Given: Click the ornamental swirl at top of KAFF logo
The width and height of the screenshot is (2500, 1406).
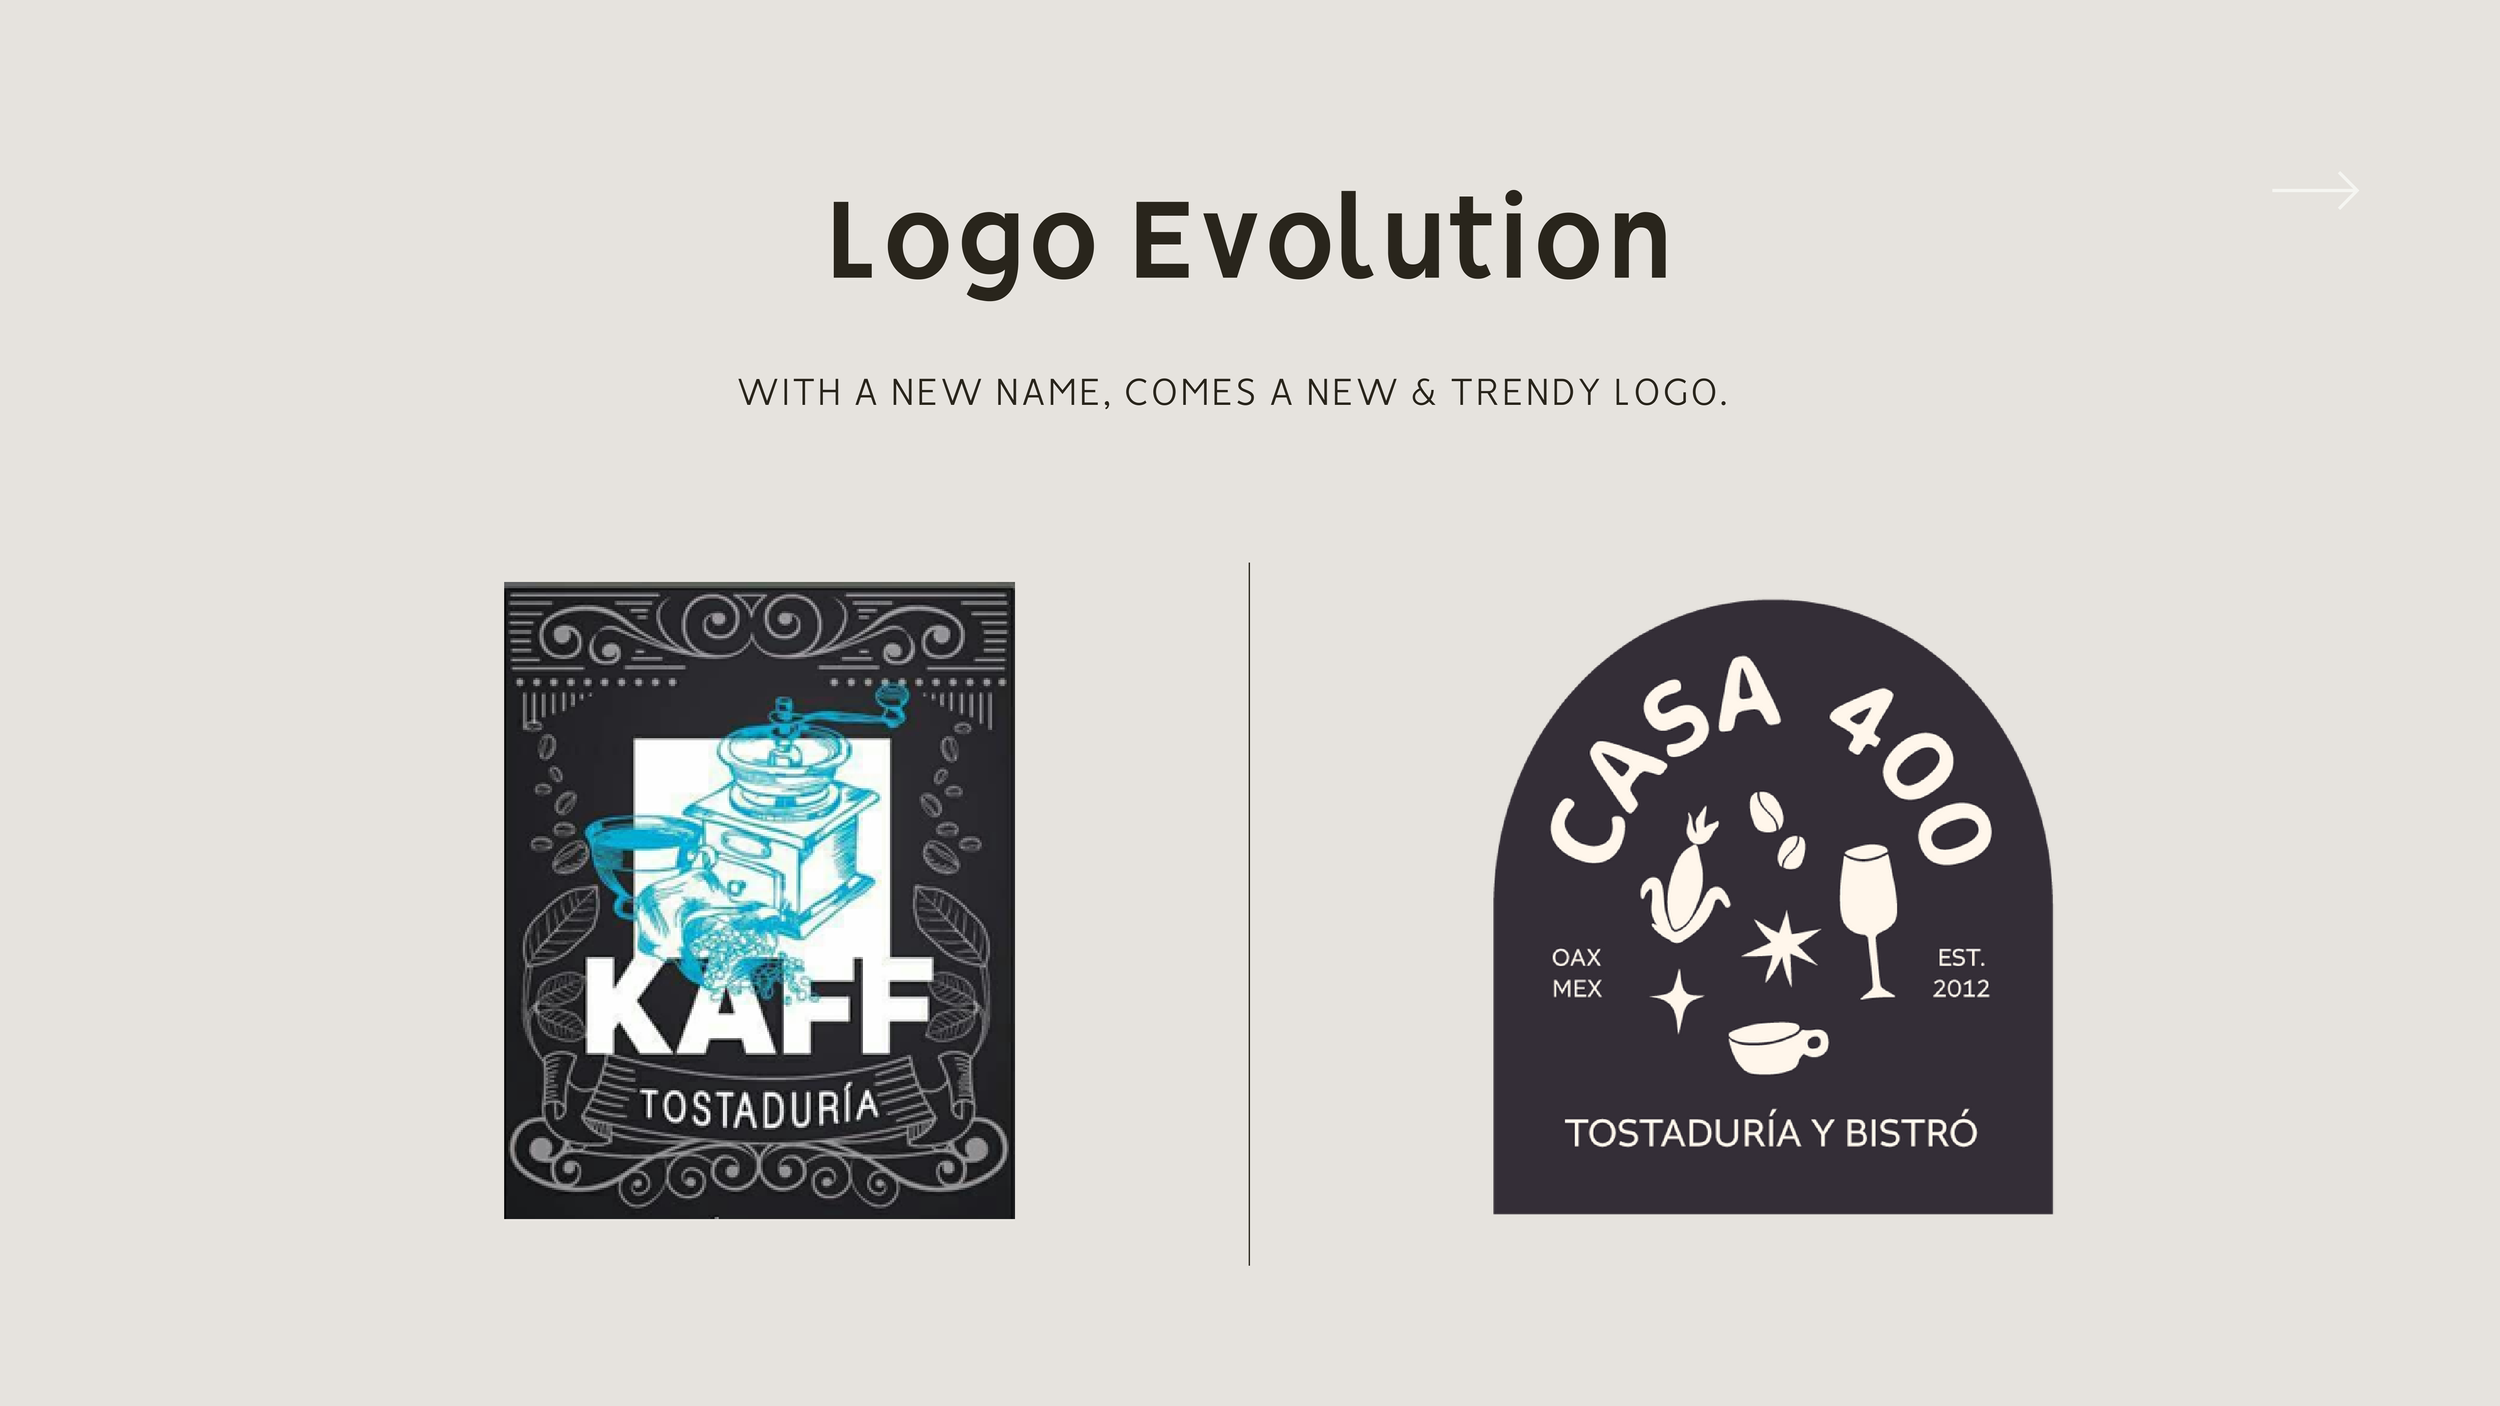Looking at the screenshot, I should (758, 628).
